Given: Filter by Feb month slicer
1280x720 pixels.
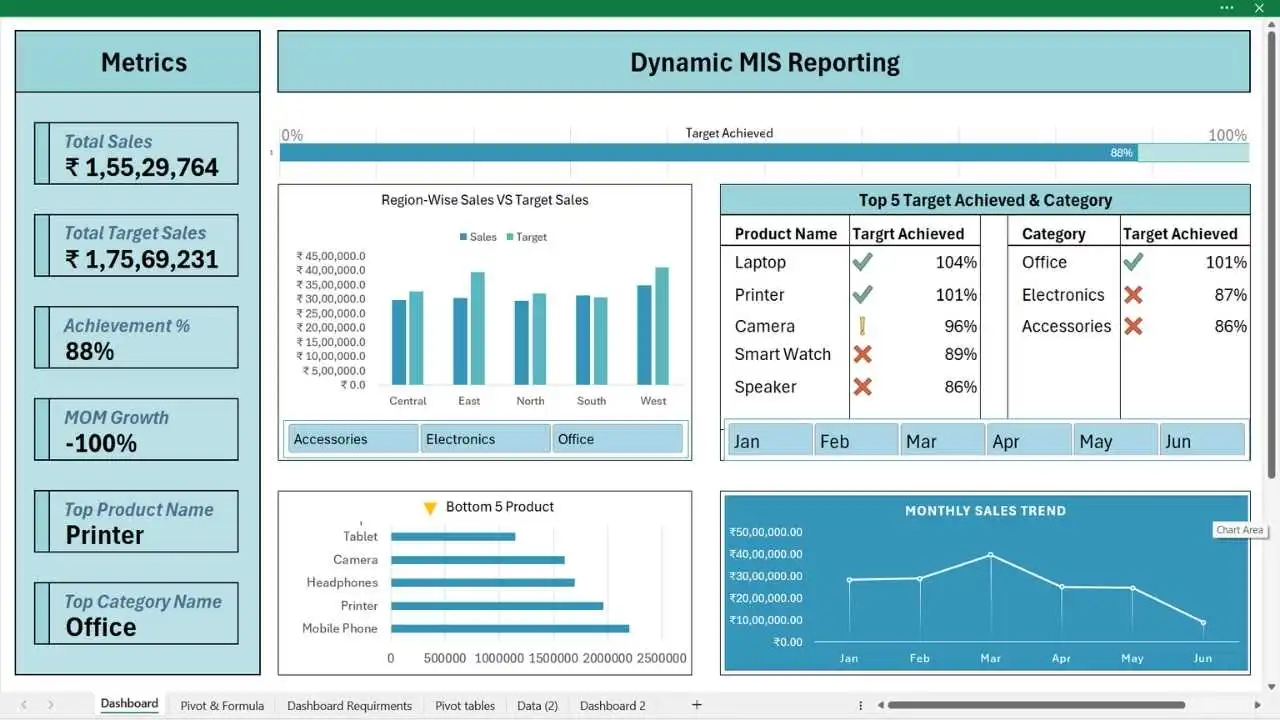Looking at the screenshot, I should pos(856,441).
